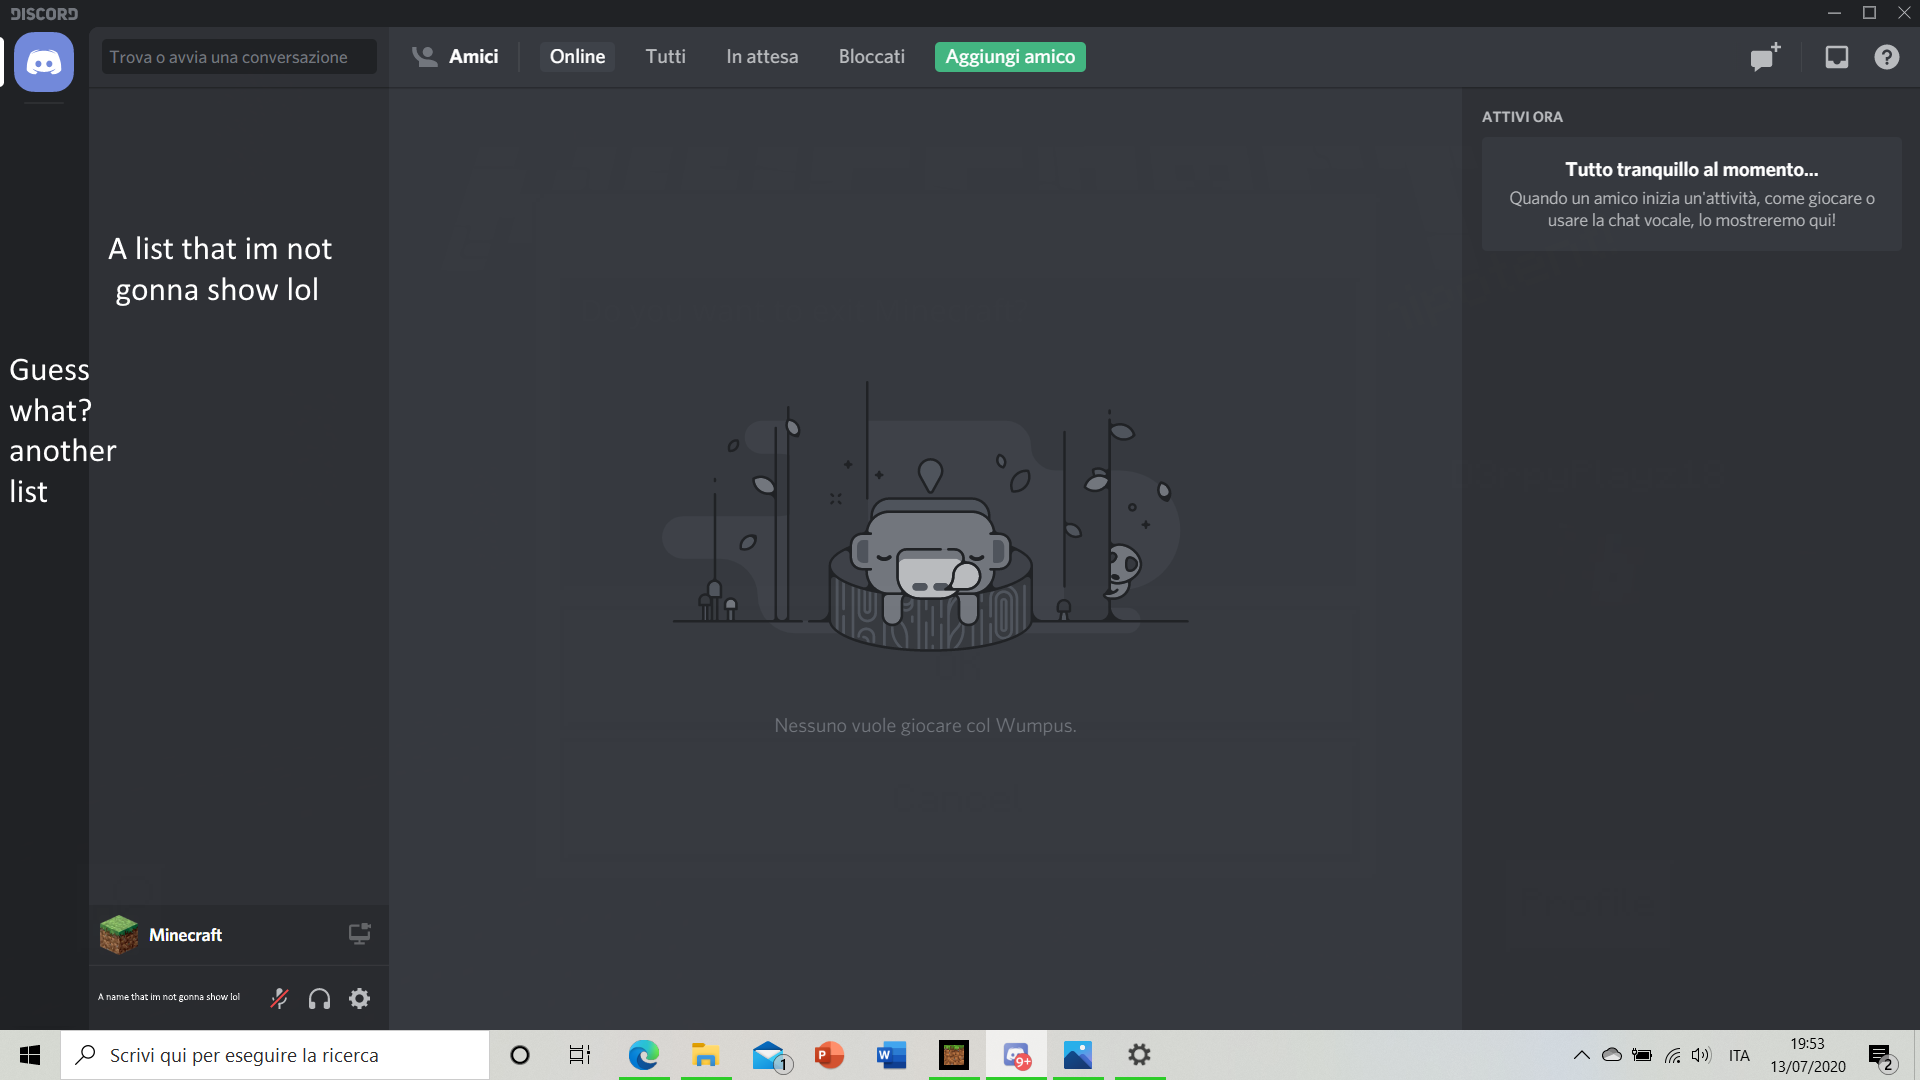The height and width of the screenshot is (1080, 1920).
Task: Expand hidden system tray icons chevron
Action: pyautogui.click(x=1581, y=1055)
